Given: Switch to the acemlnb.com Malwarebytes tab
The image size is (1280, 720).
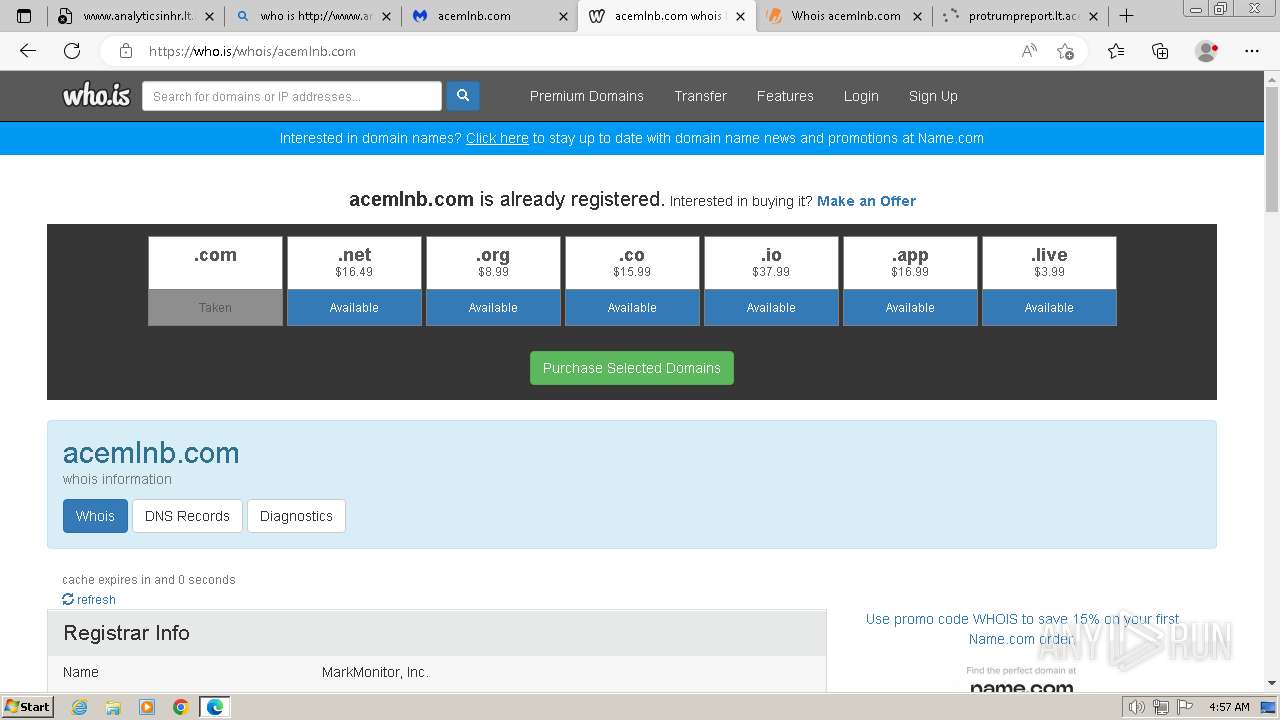Looking at the screenshot, I should tap(489, 16).
